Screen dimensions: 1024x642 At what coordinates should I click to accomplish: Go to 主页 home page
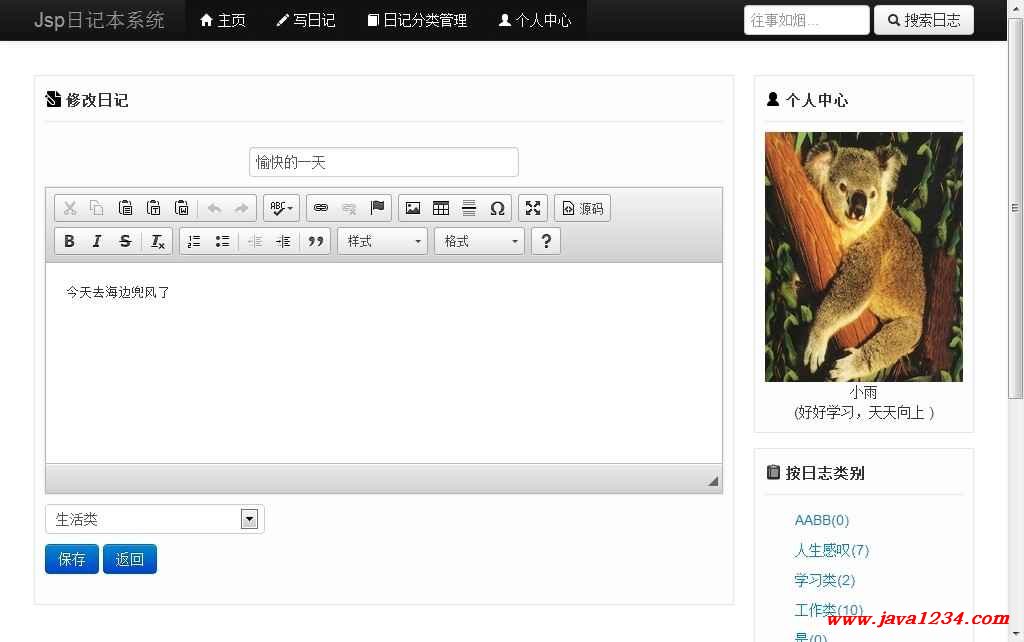(223, 20)
